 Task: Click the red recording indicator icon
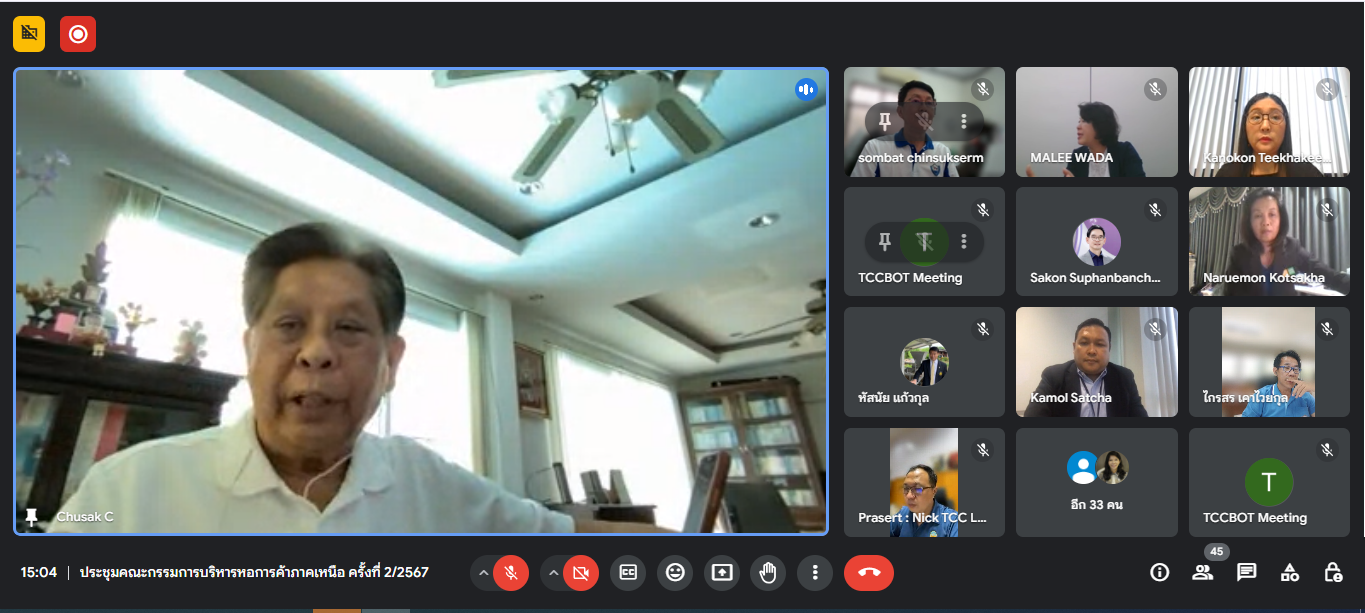click(x=78, y=34)
